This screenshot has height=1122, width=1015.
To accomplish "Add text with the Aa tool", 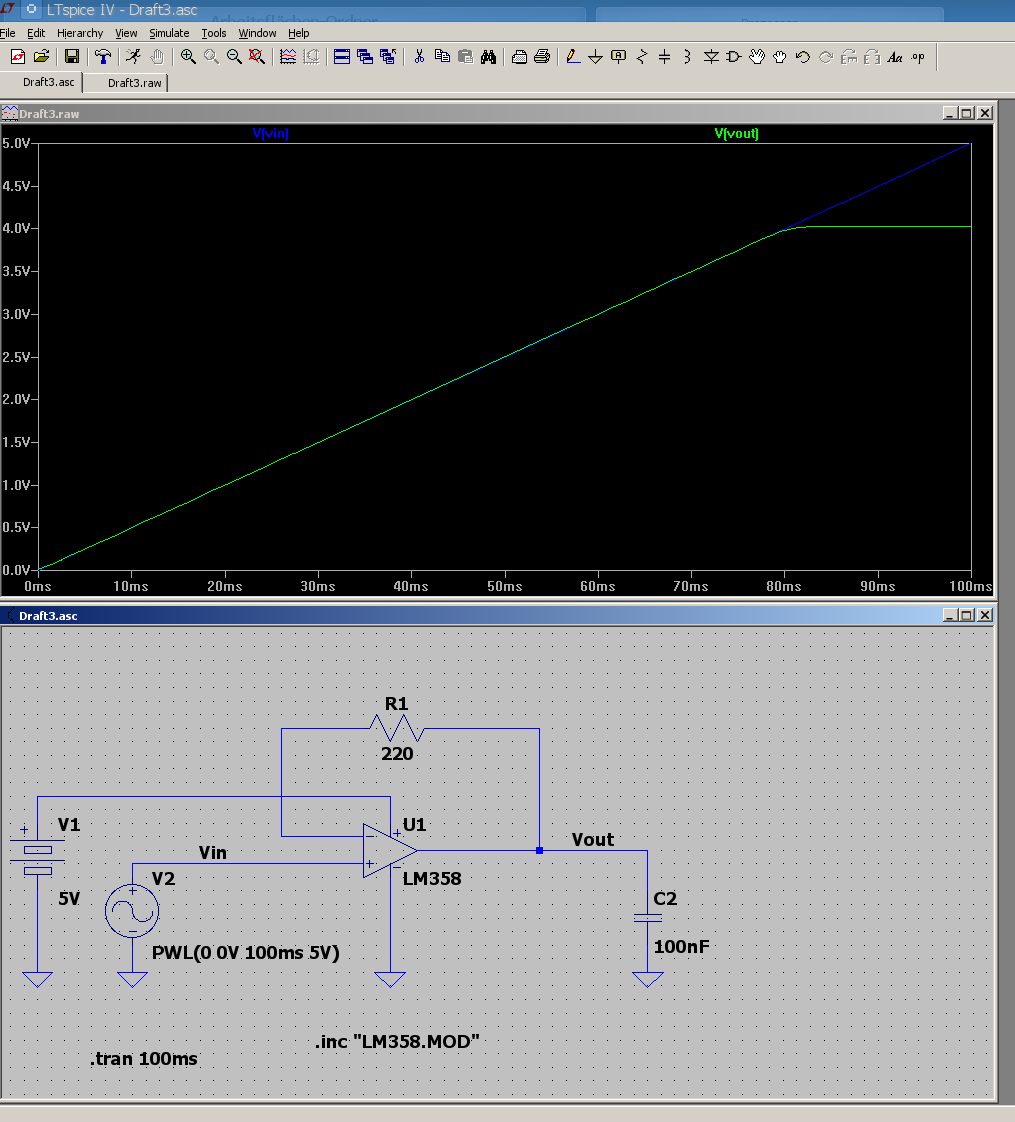I will (895, 57).
